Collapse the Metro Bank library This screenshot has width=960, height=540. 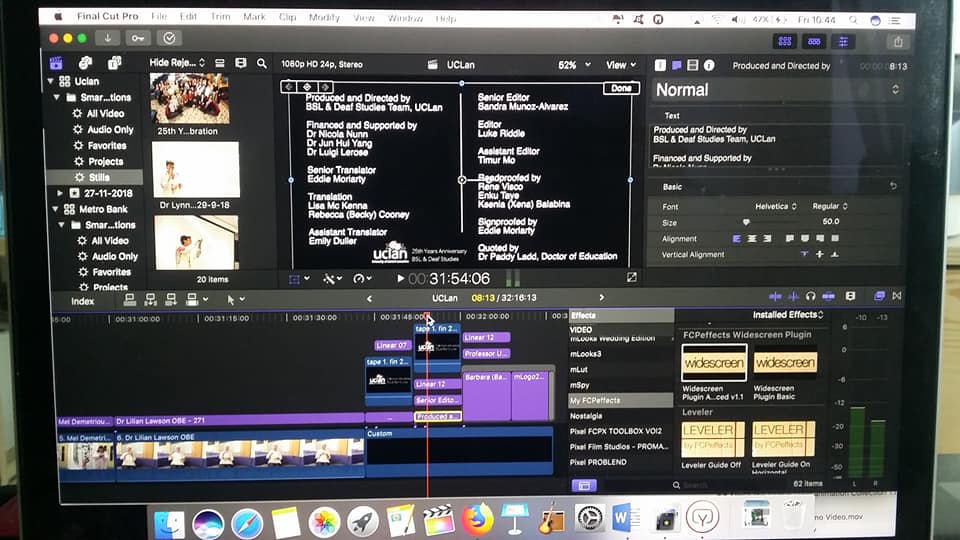[x=56, y=209]
